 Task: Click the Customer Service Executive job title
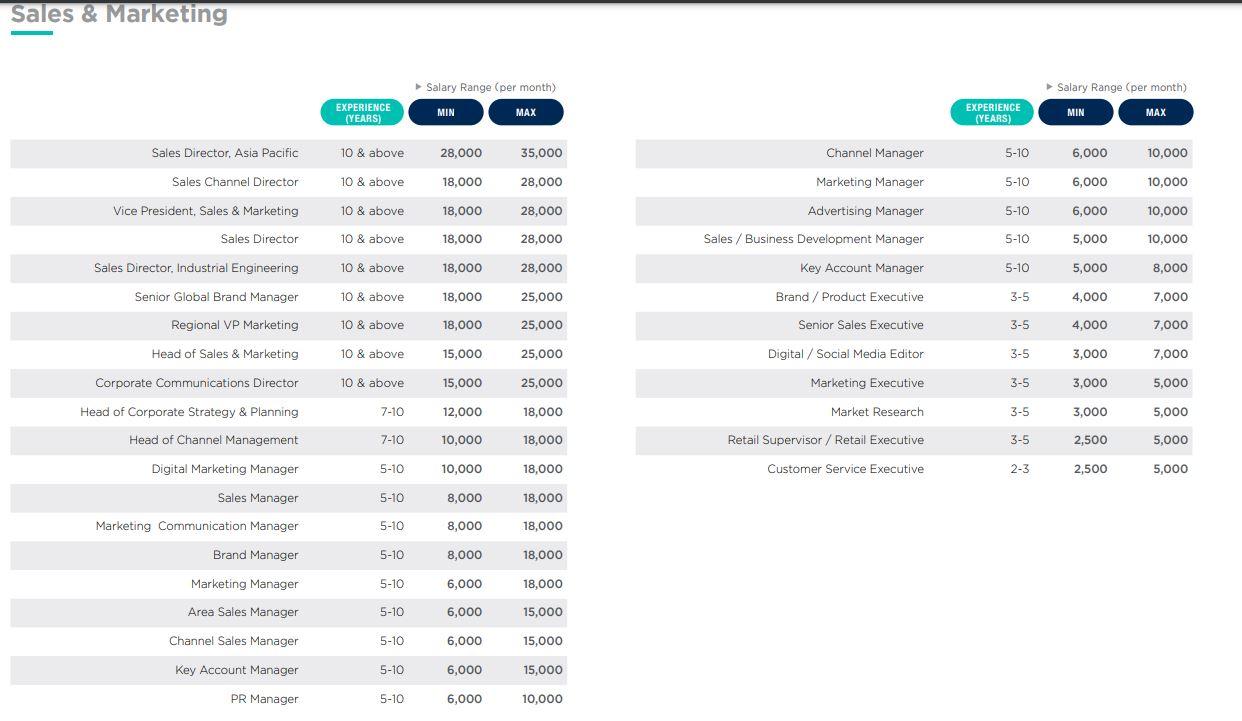845,469
